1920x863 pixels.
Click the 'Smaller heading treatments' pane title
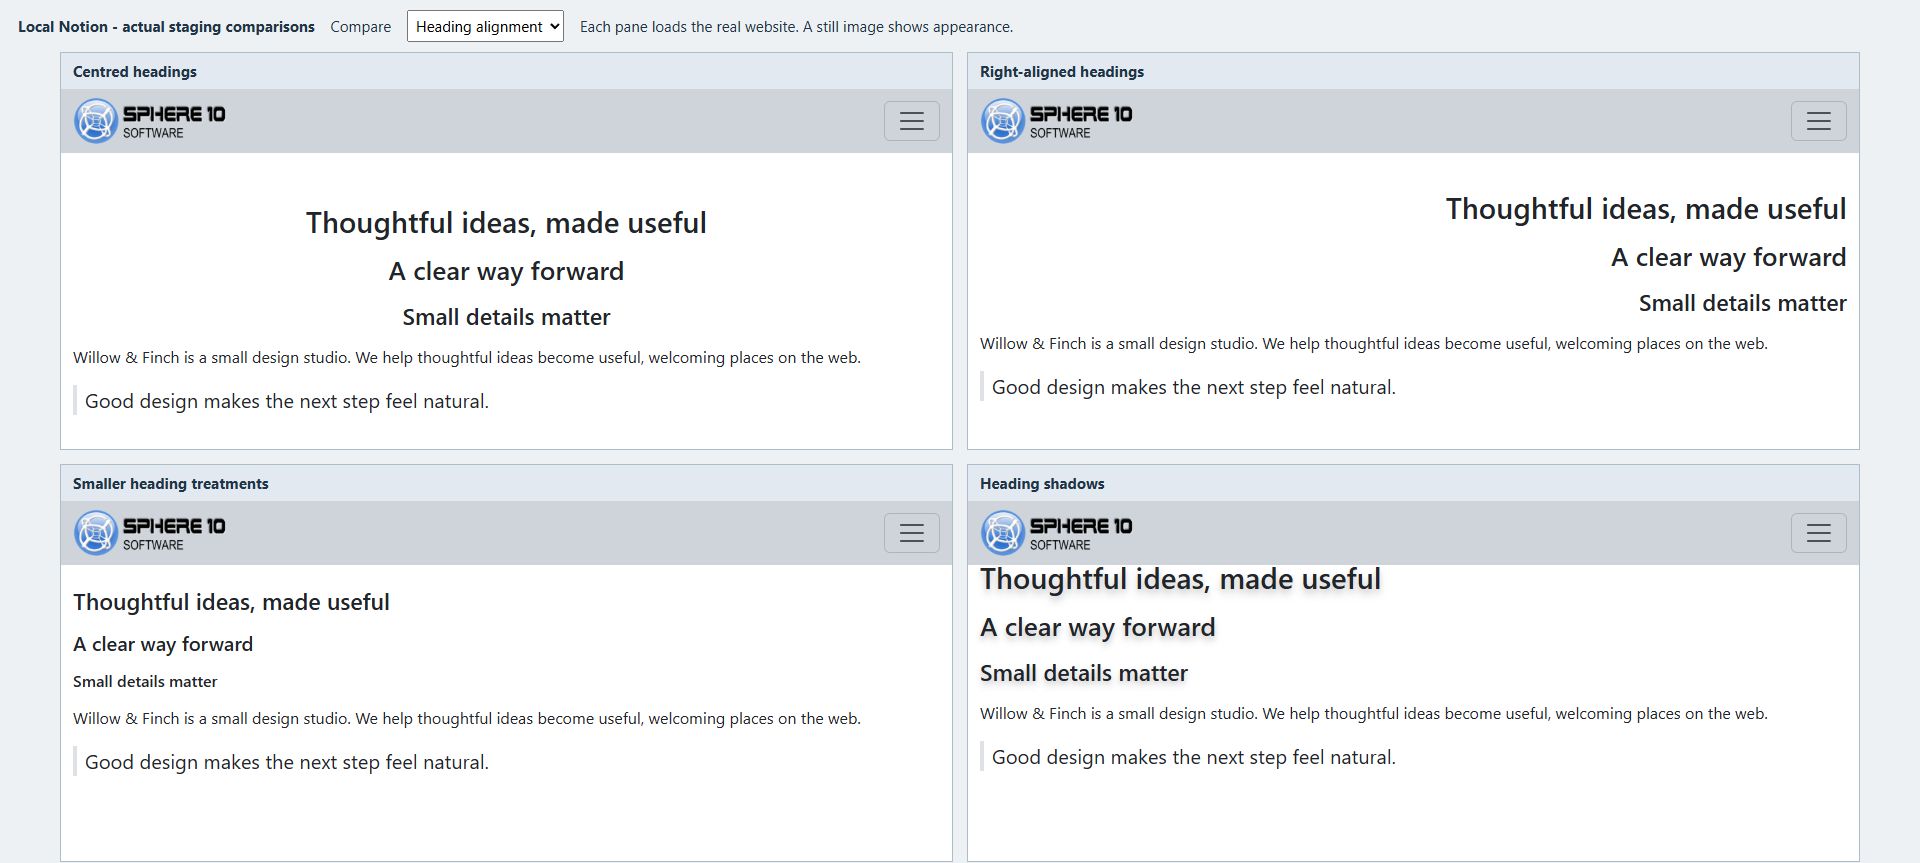[171, 484]
